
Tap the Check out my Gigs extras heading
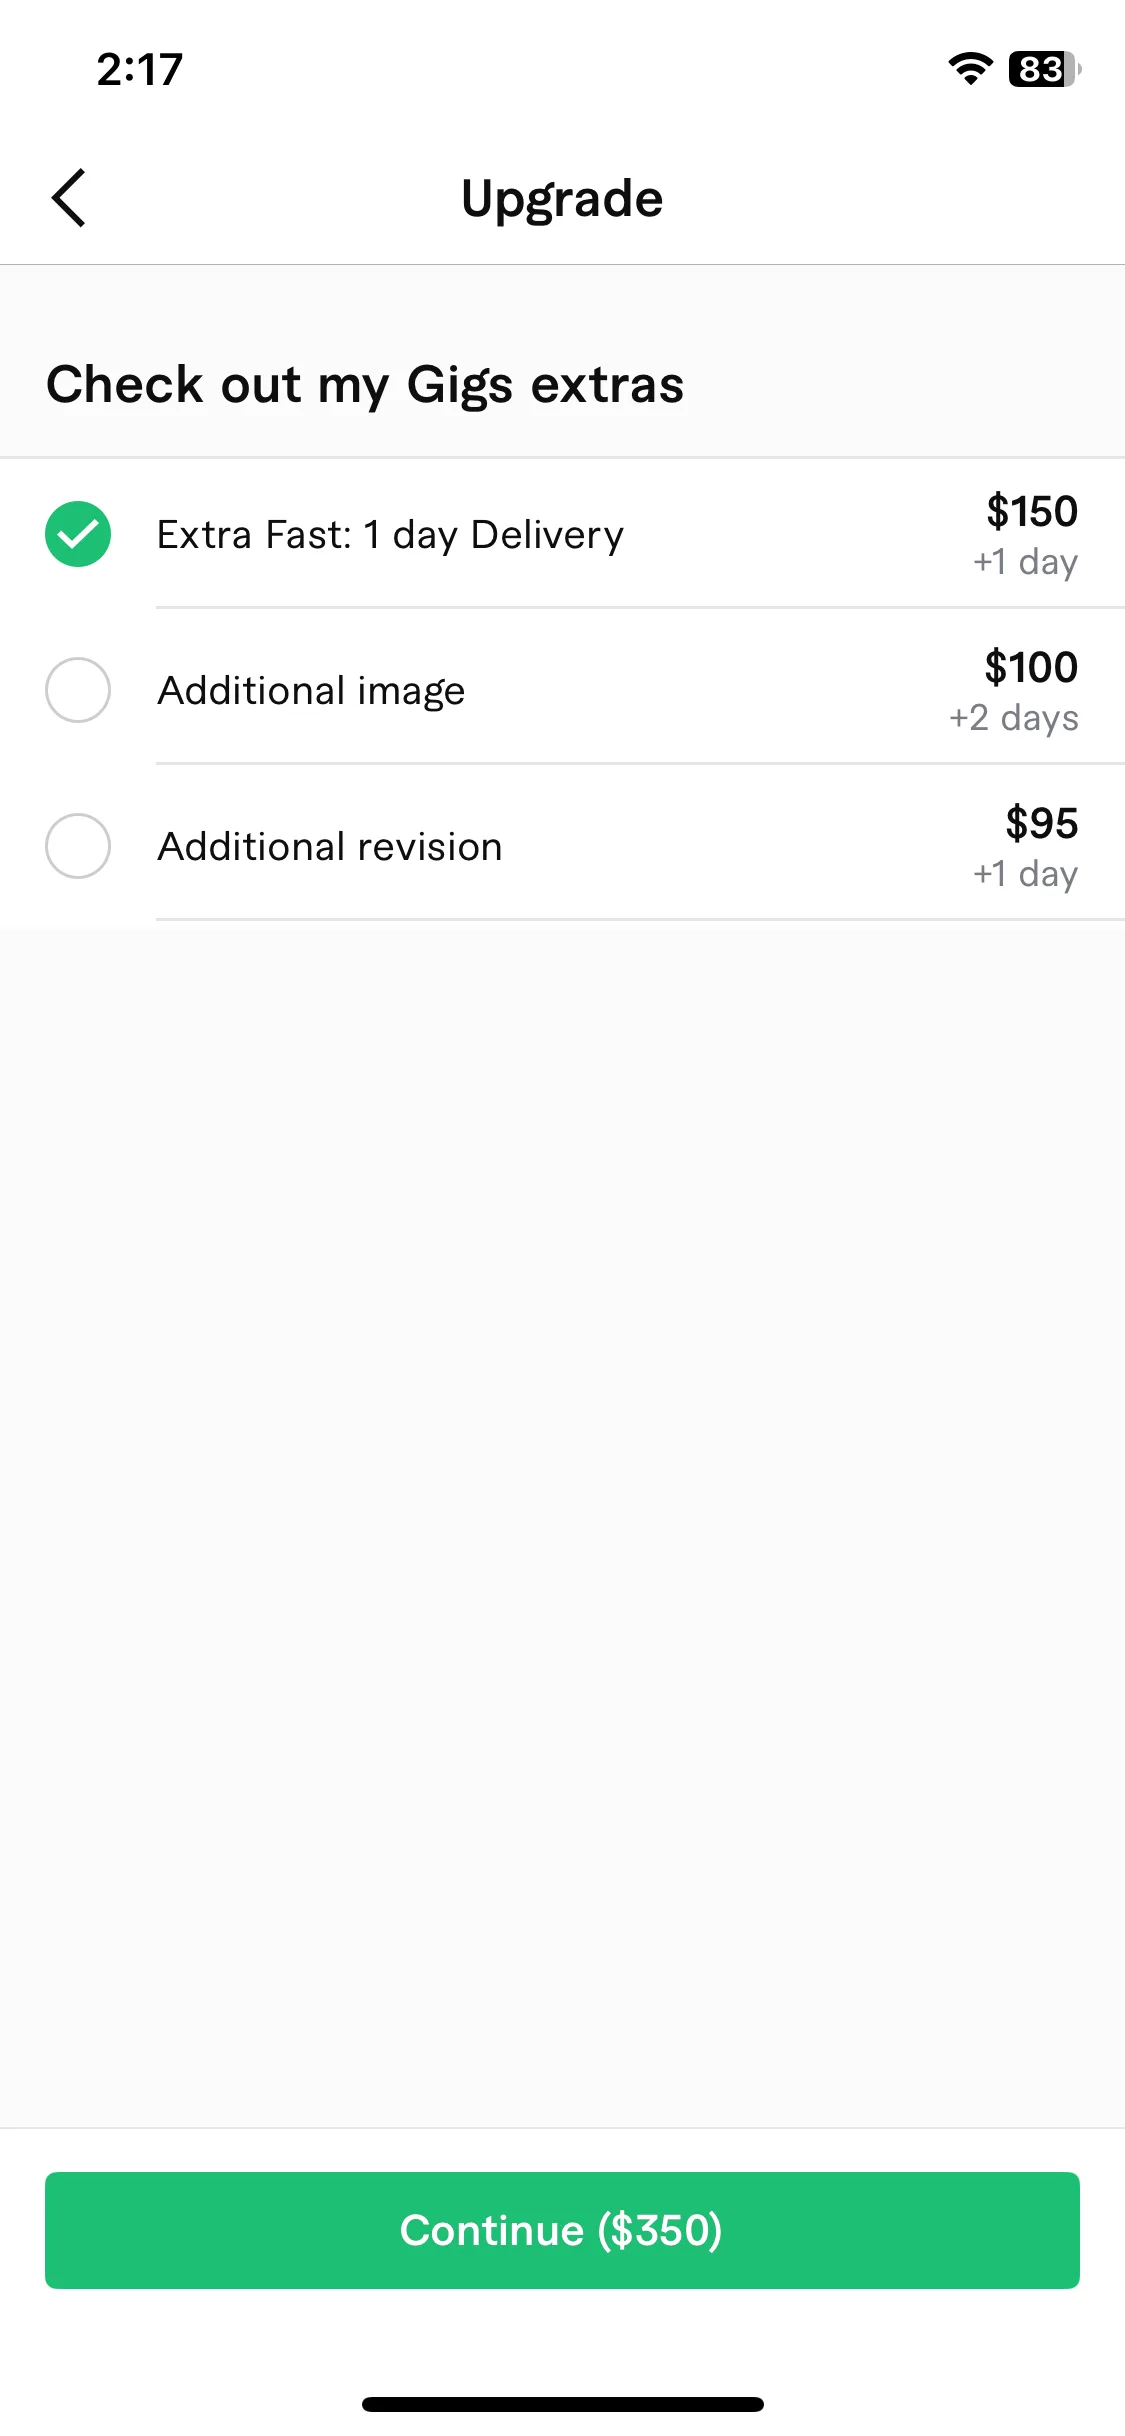point(365,385)
